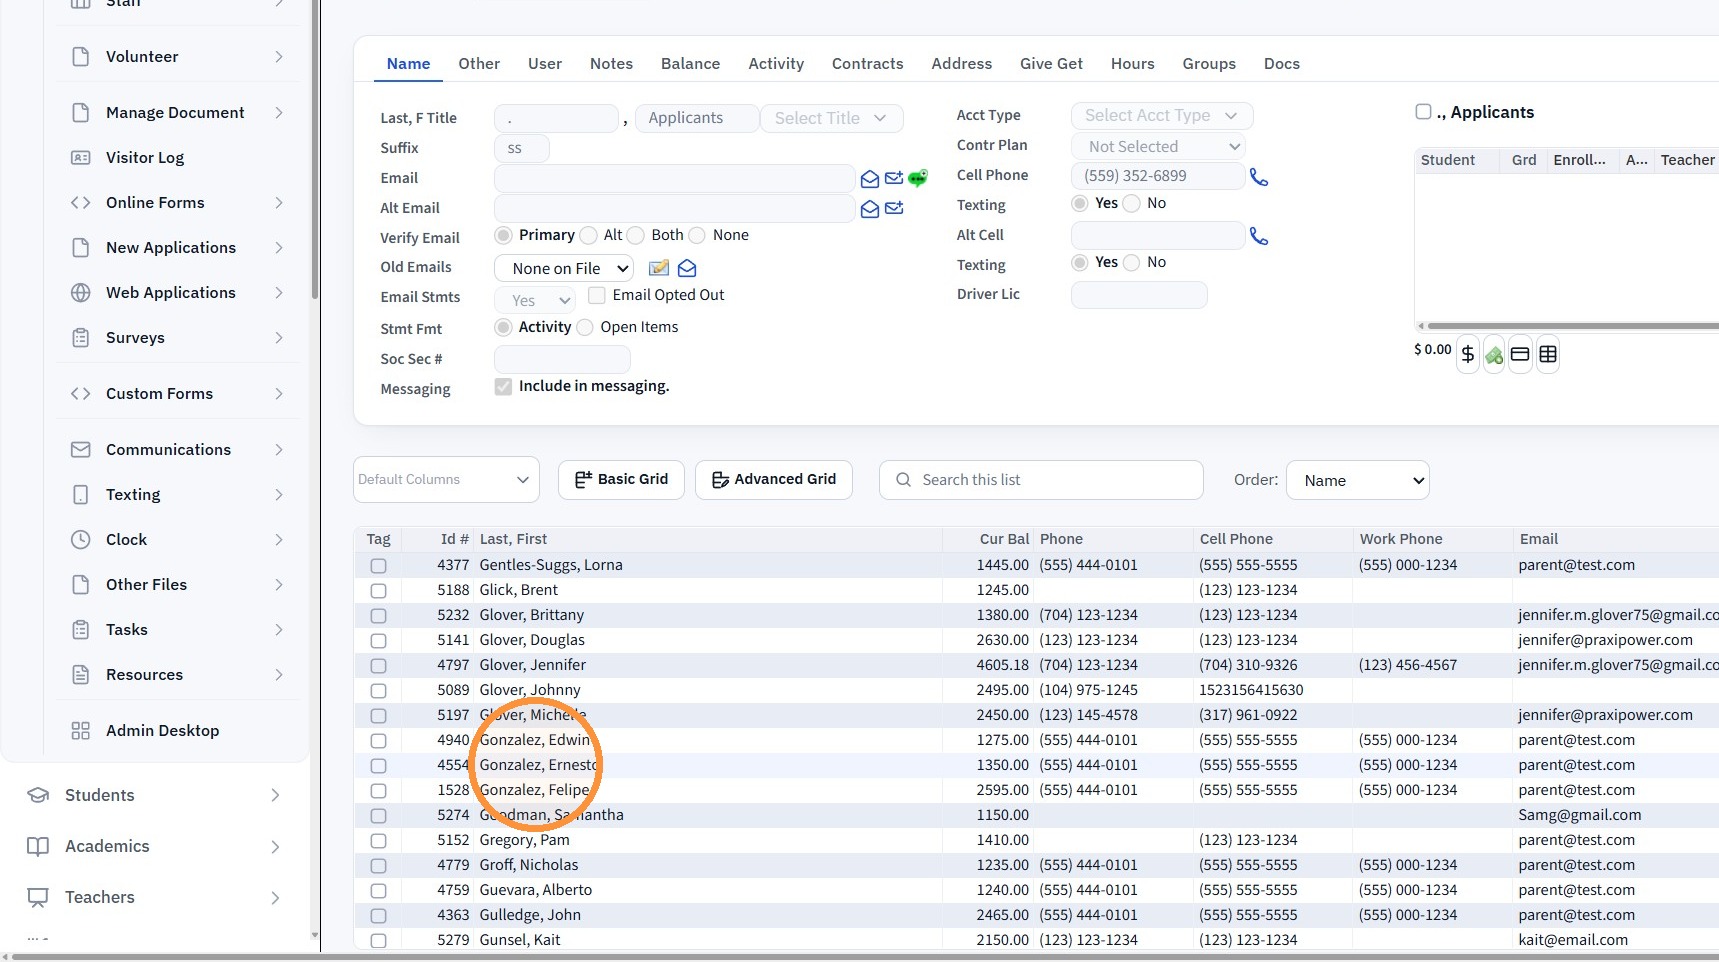Tick the tag checkbox for Glick, Brent
This screenshot has width=1719, height=962.
point(378,590)
